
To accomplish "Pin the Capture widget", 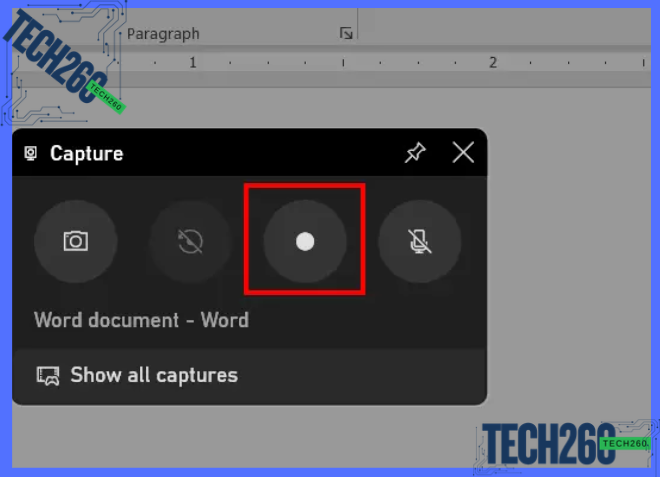I will (414, 153).
